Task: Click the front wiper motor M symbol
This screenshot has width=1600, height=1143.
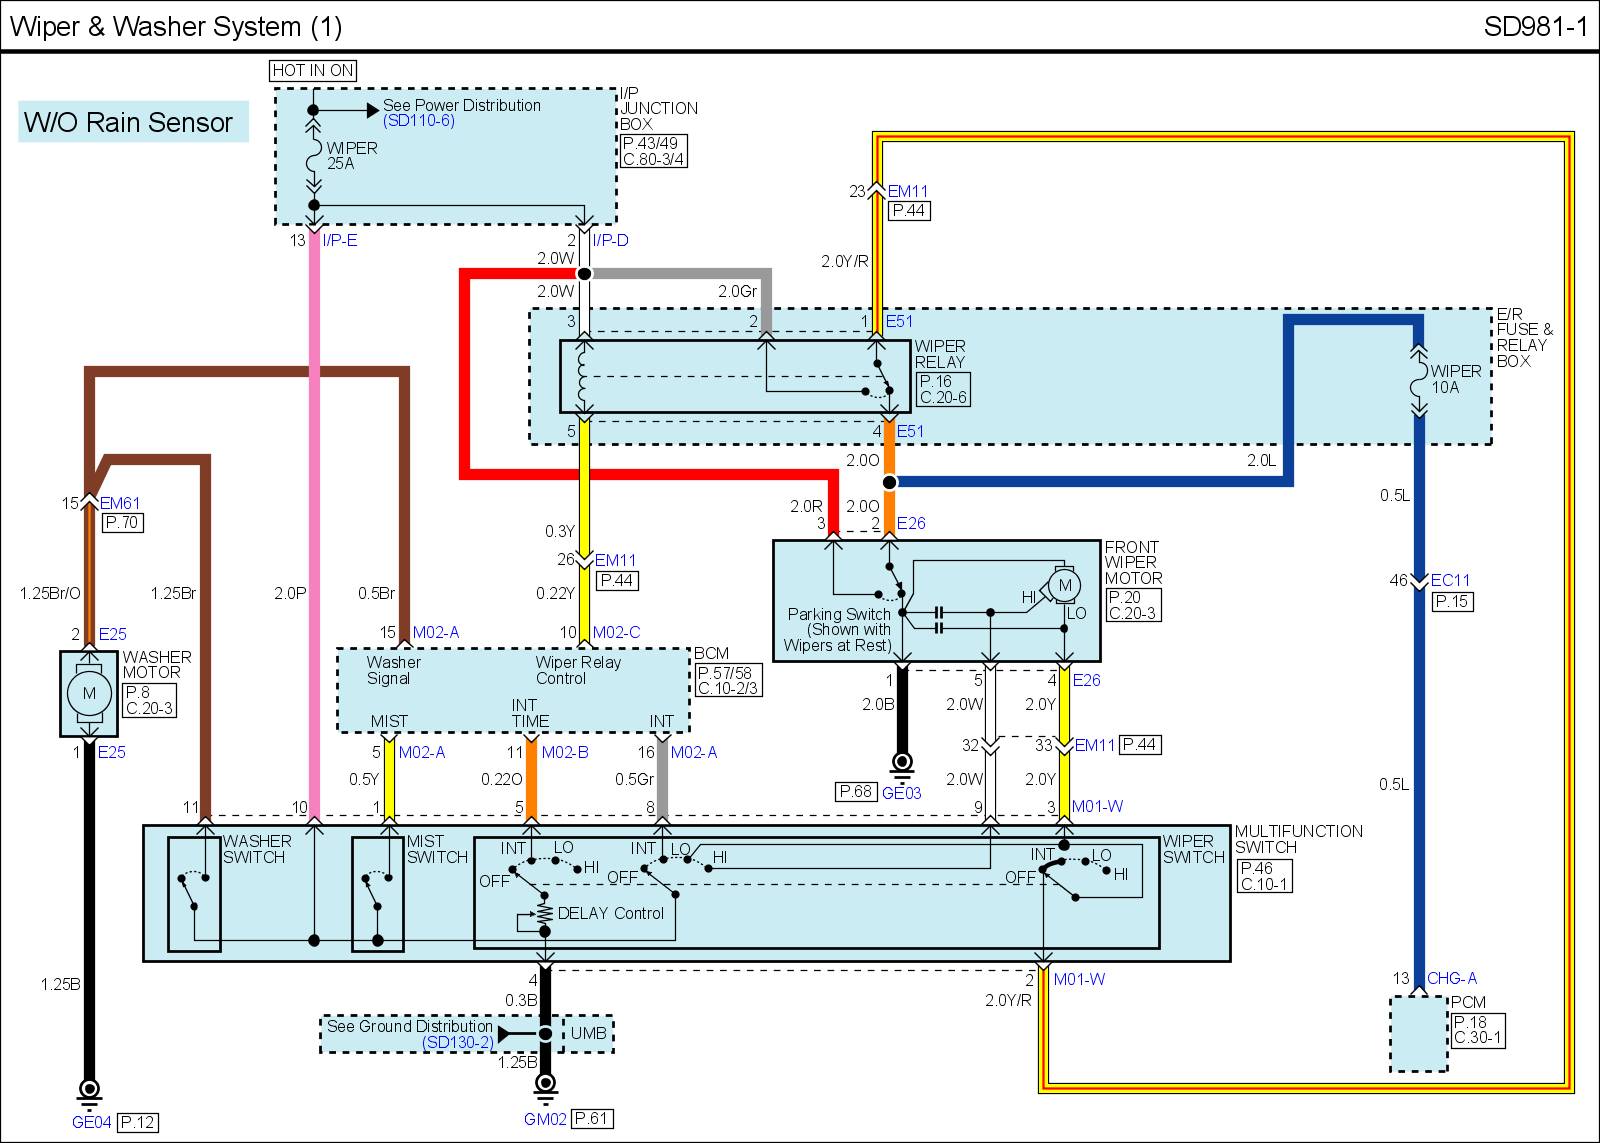Action: [1064, 585]
